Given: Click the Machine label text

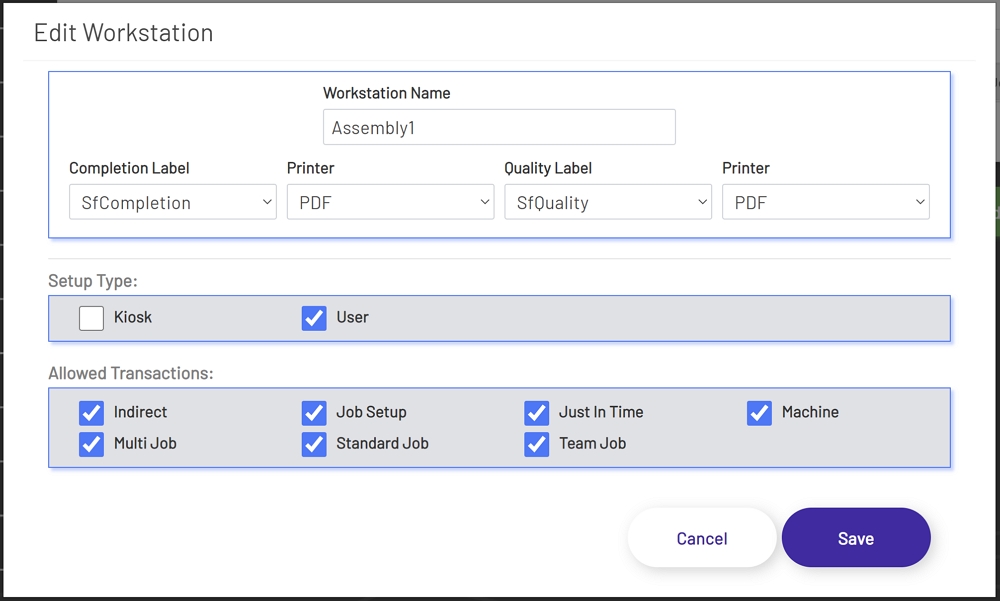Looking at the screenshot, I should [x=810, y=412].
